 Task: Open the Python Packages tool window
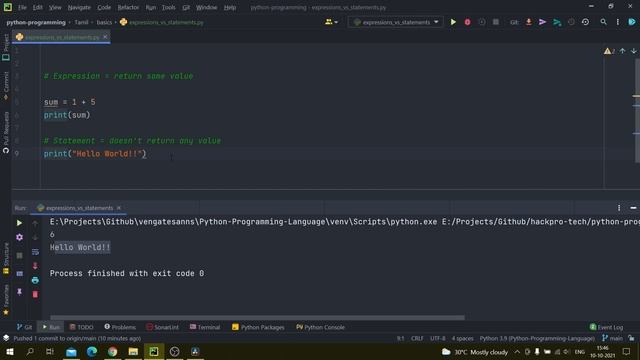[258, 327]
